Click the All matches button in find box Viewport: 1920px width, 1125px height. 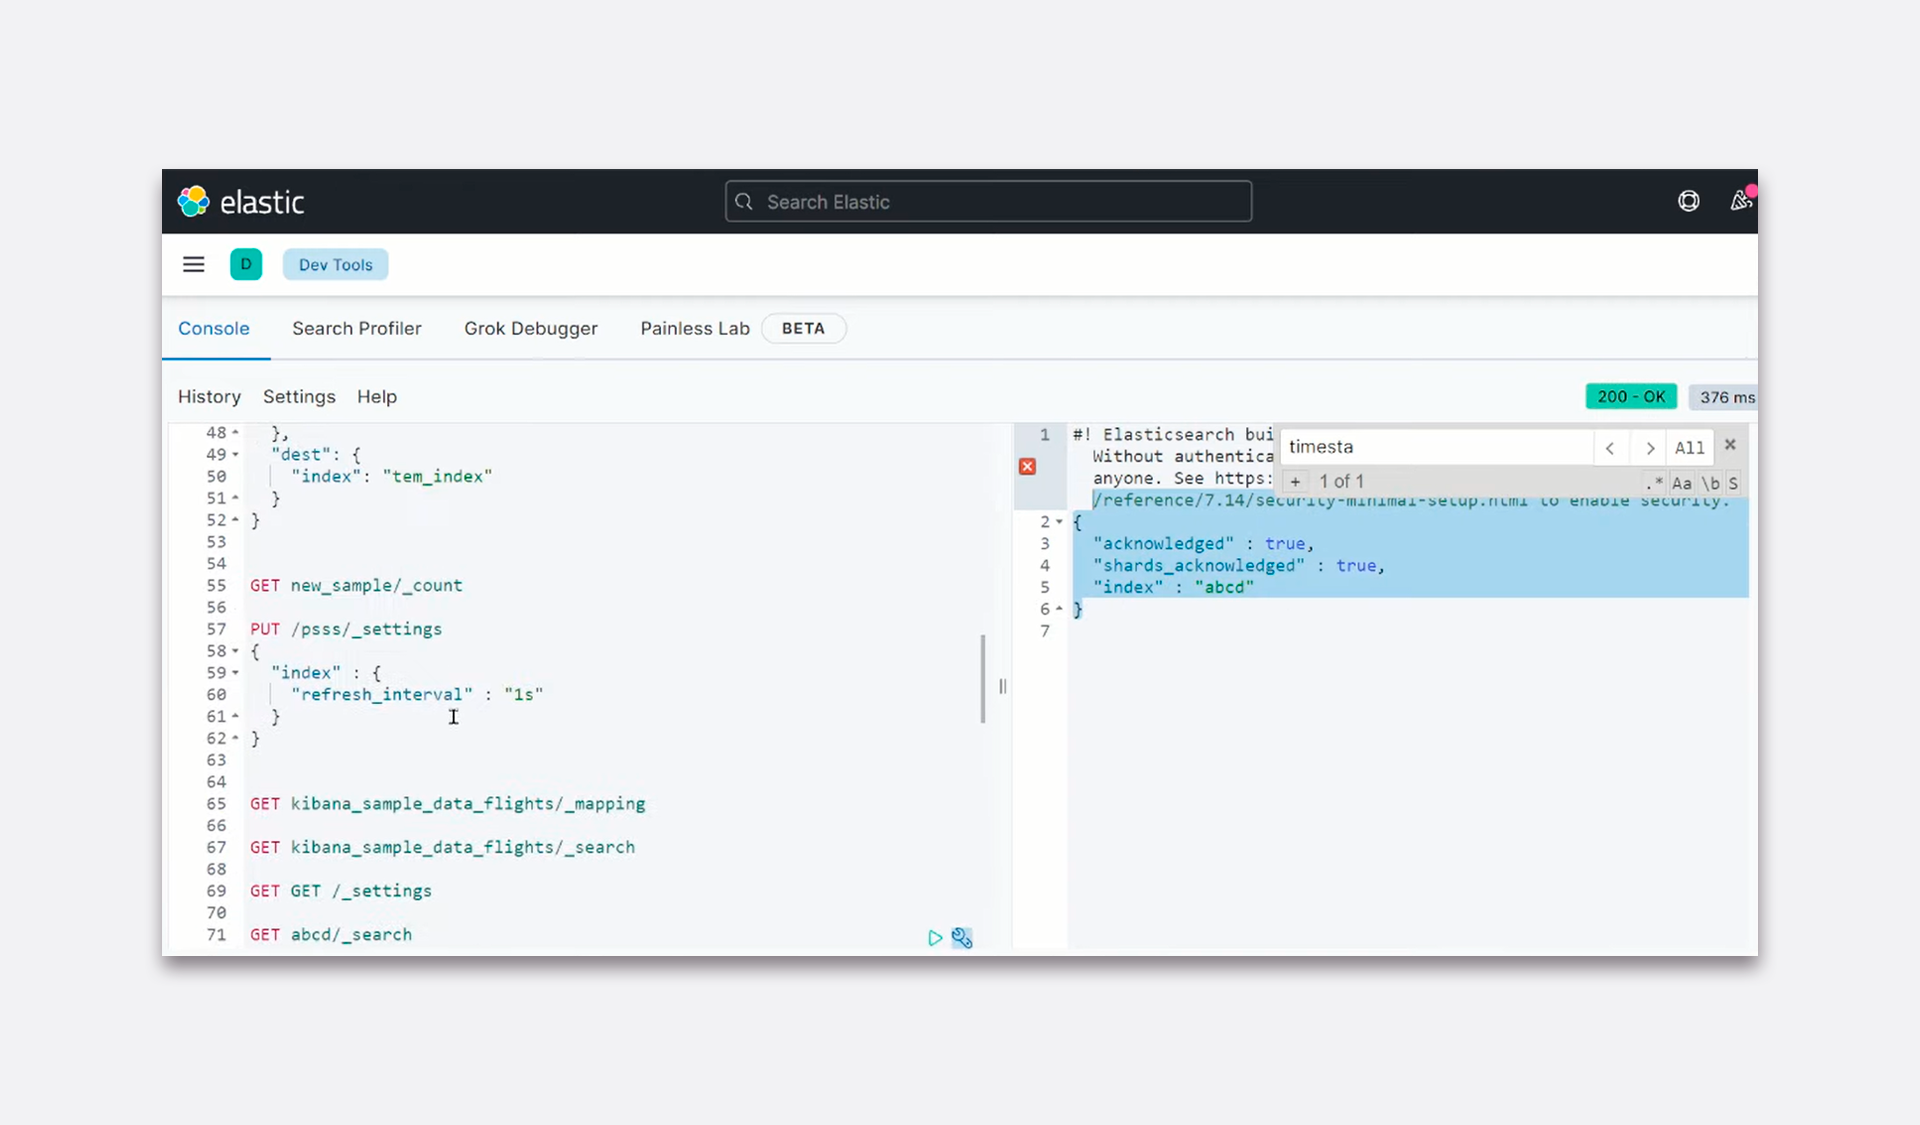[1689, 448]
